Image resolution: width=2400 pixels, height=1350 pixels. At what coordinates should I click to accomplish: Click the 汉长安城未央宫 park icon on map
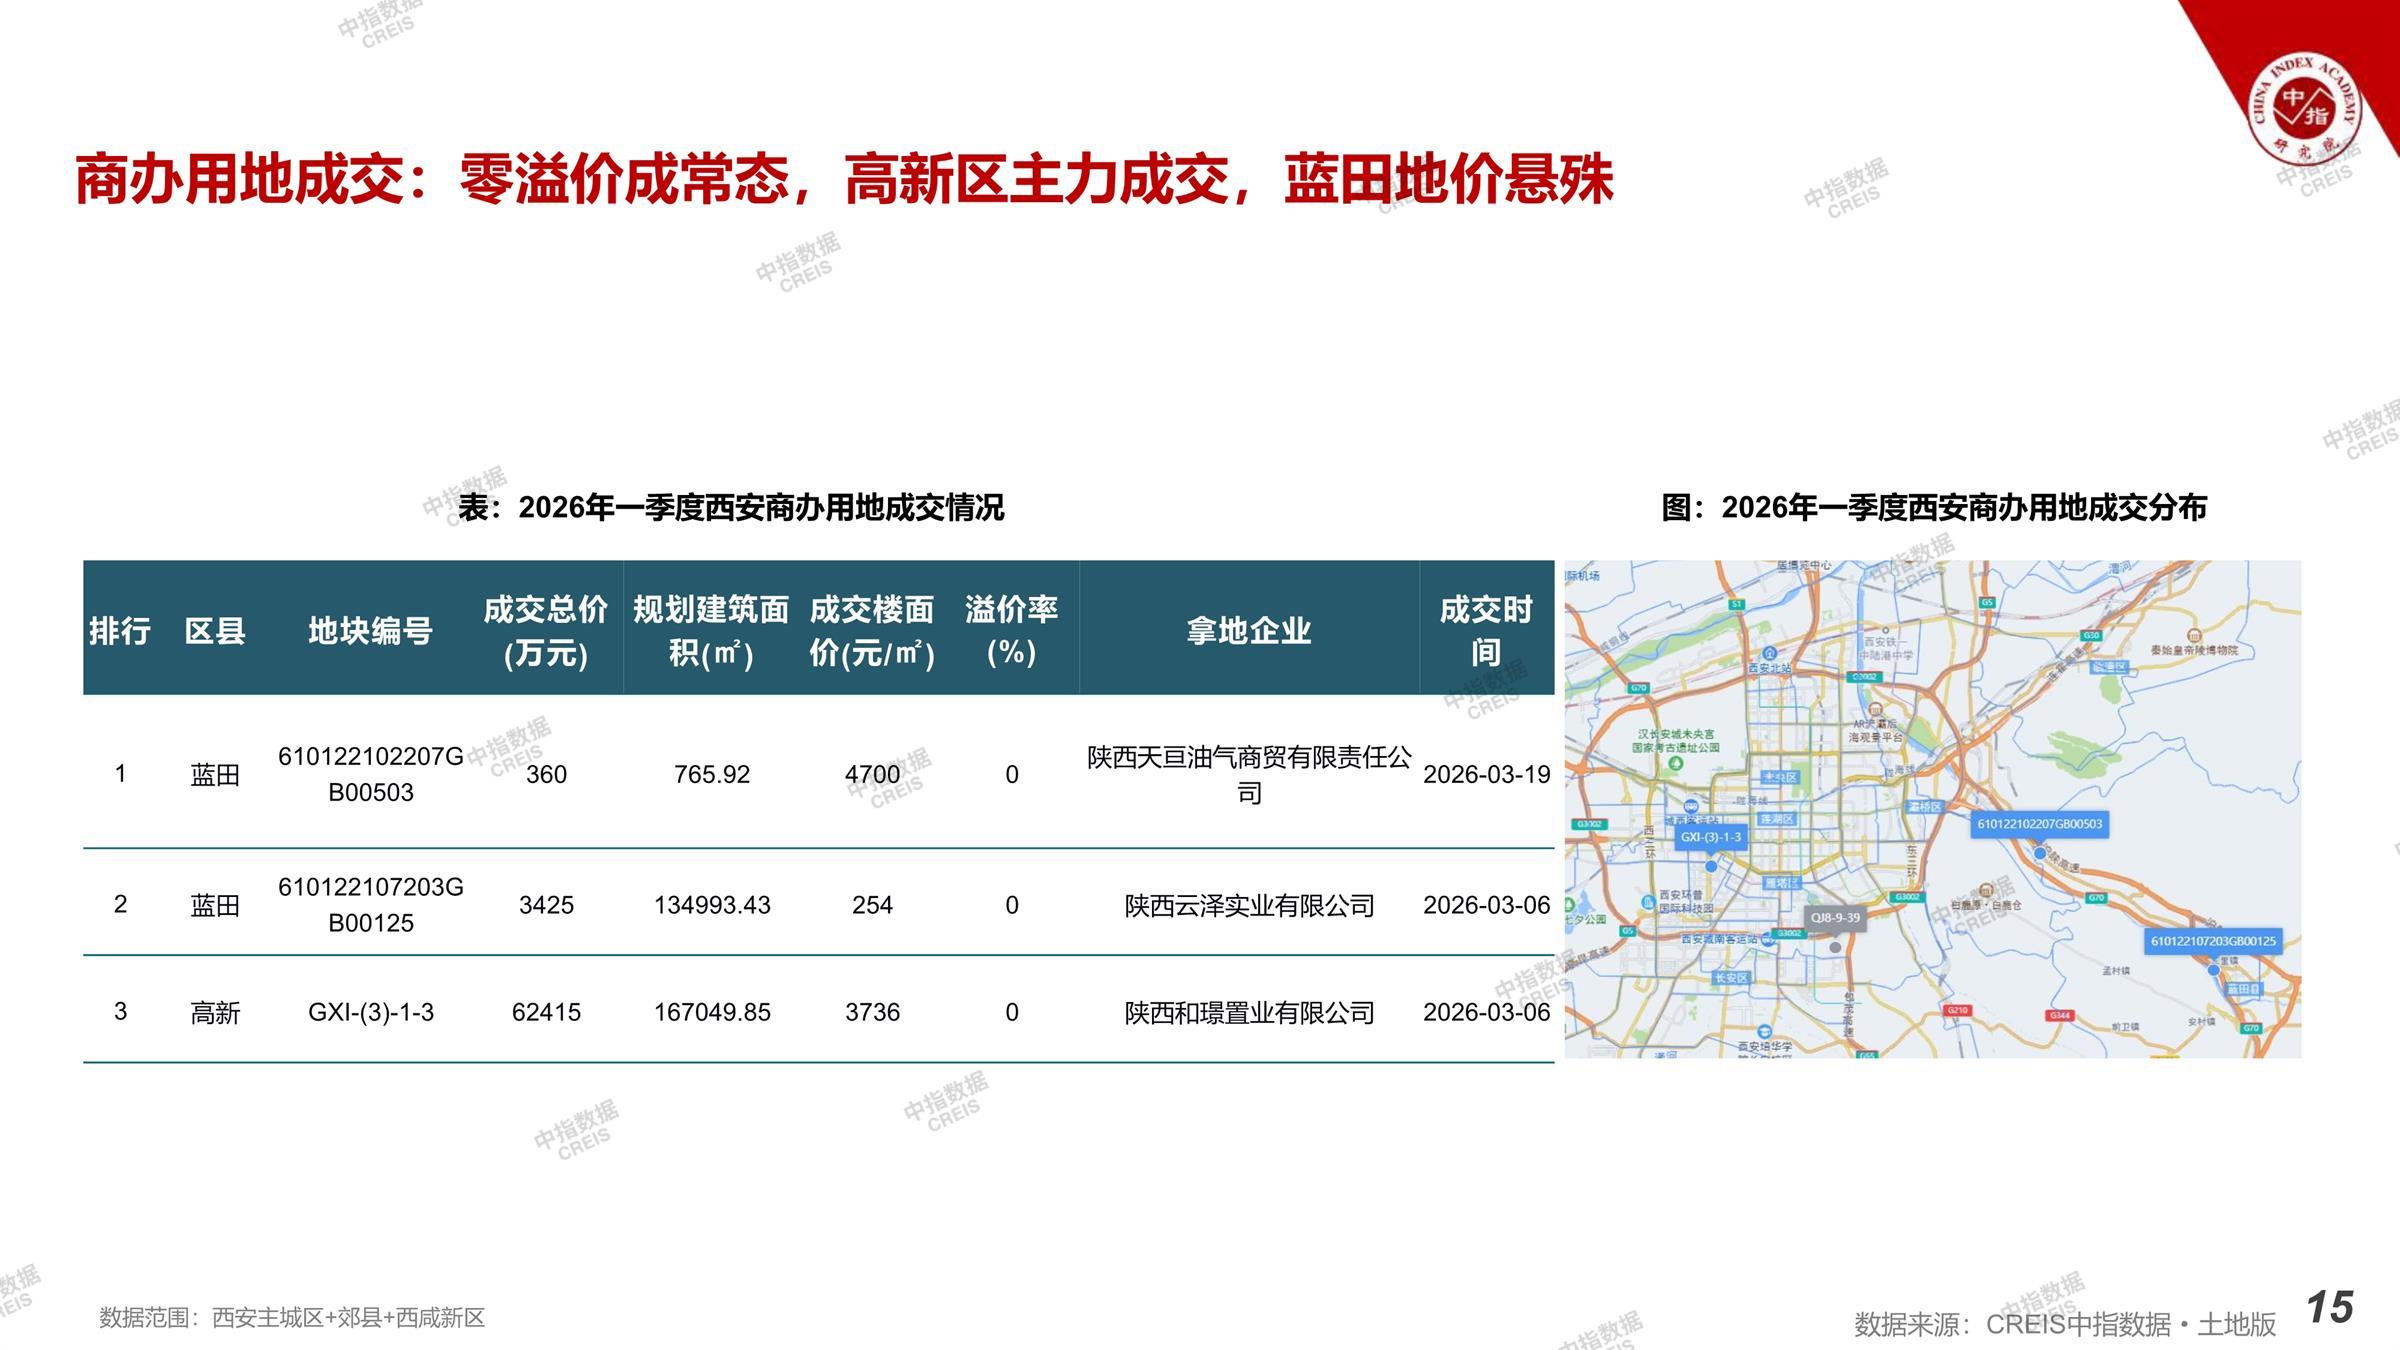[1676, 763]
